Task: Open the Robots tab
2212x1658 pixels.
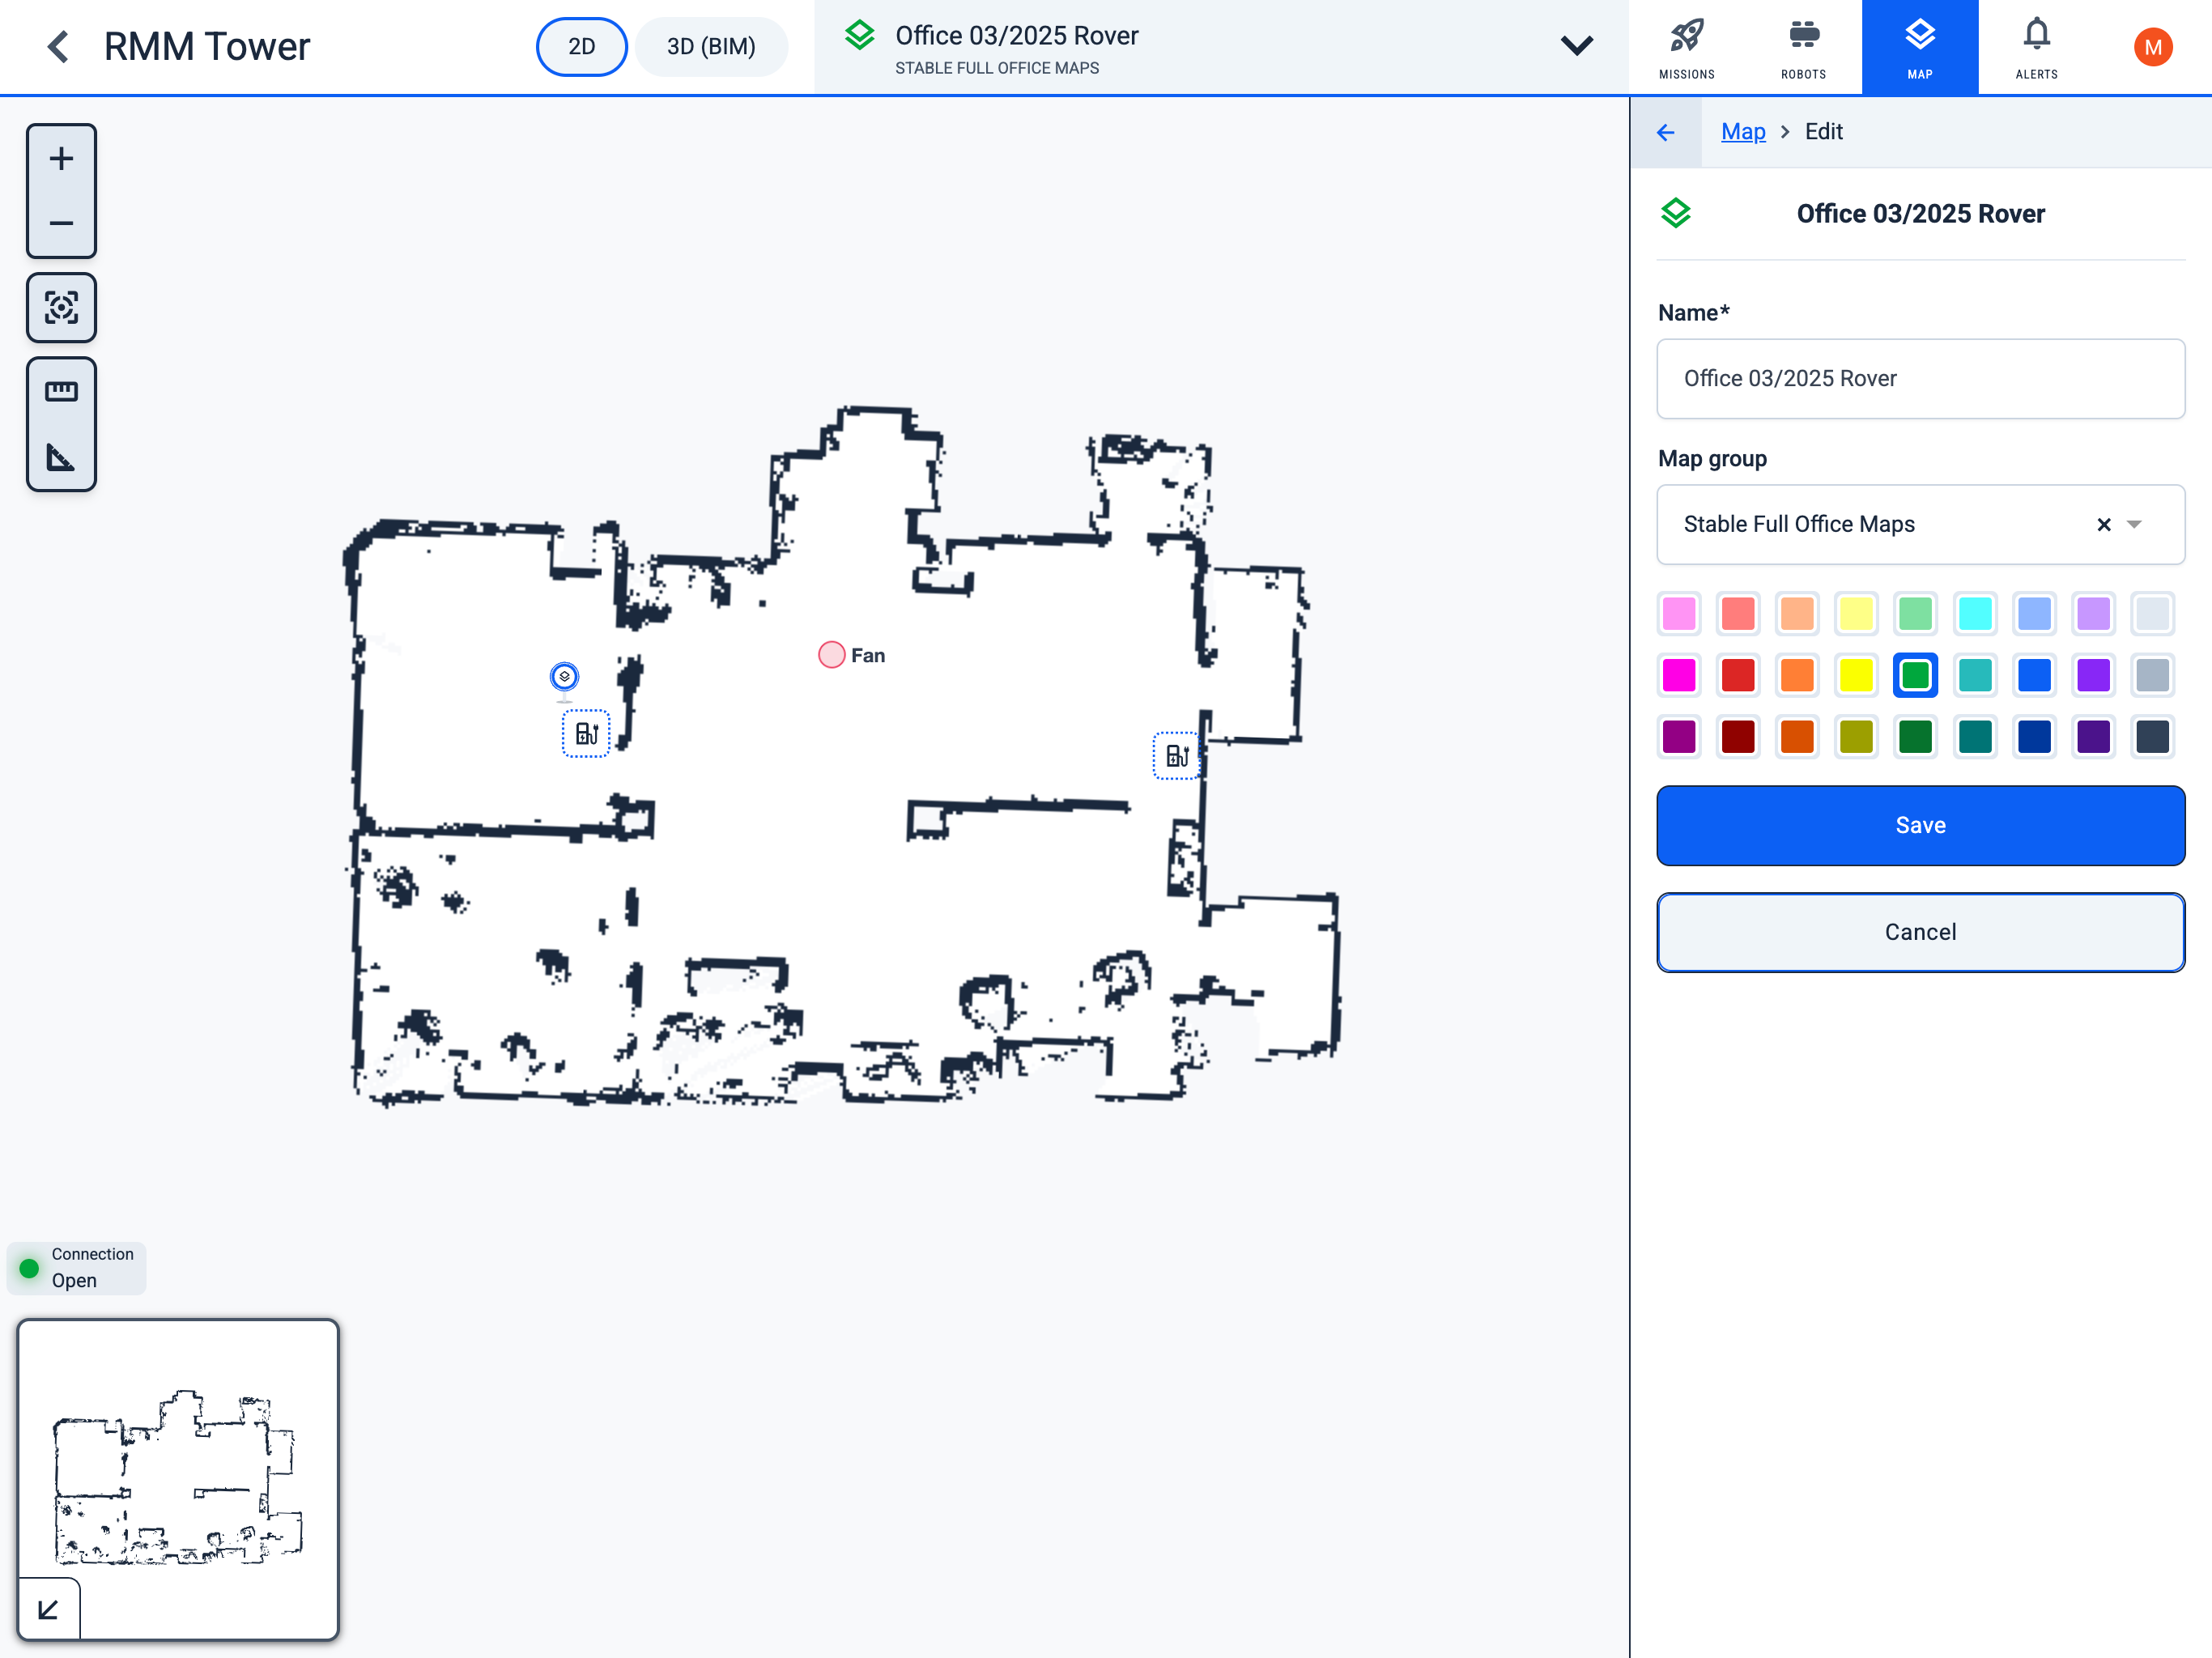Action: coord(1803,47)
